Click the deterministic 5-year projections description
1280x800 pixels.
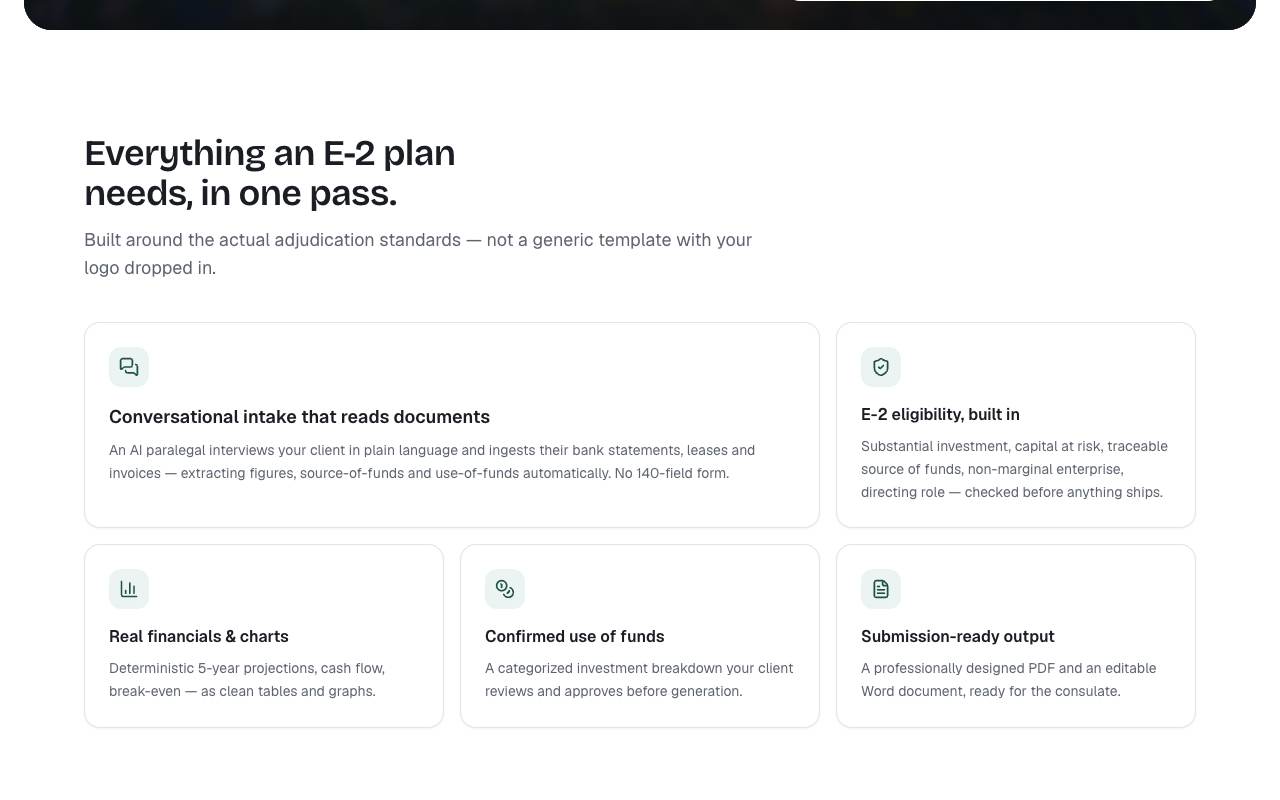coord(247,680)
